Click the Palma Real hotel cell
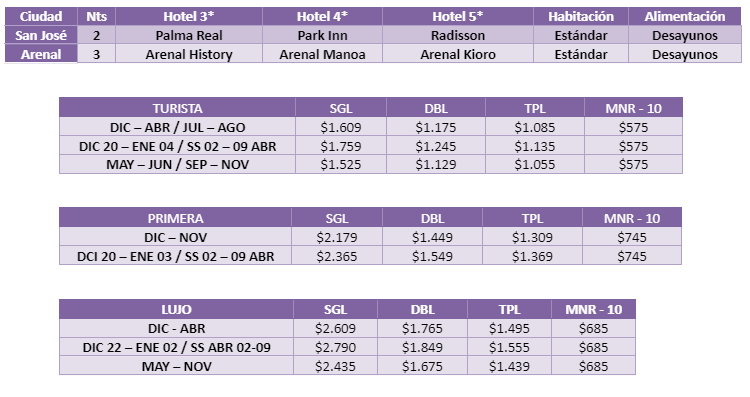The image size is (750, 397). (189, 35)
